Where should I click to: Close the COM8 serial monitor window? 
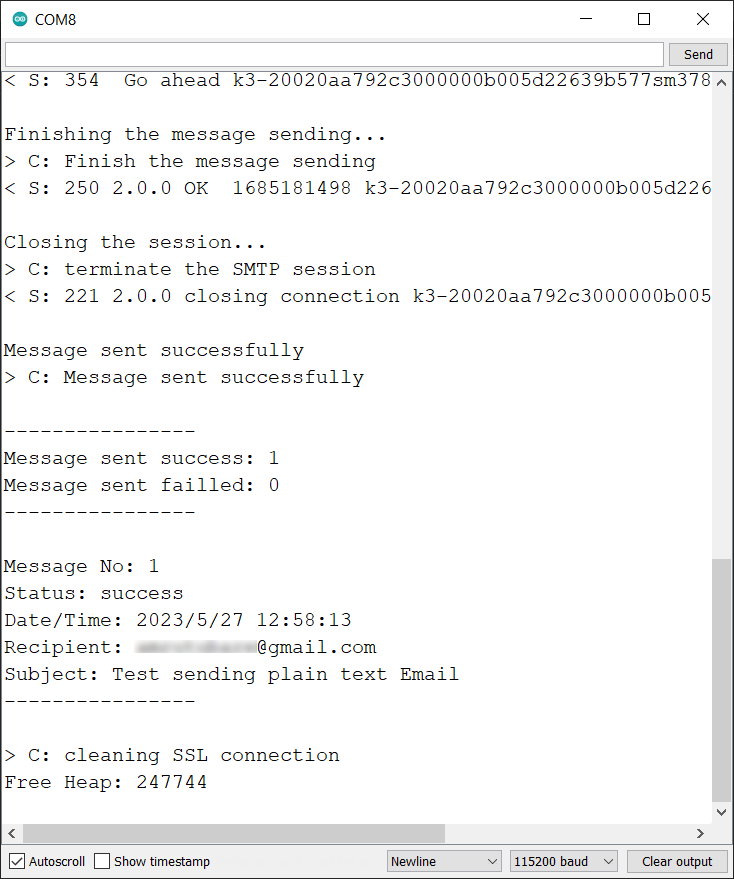pos(702,19)
